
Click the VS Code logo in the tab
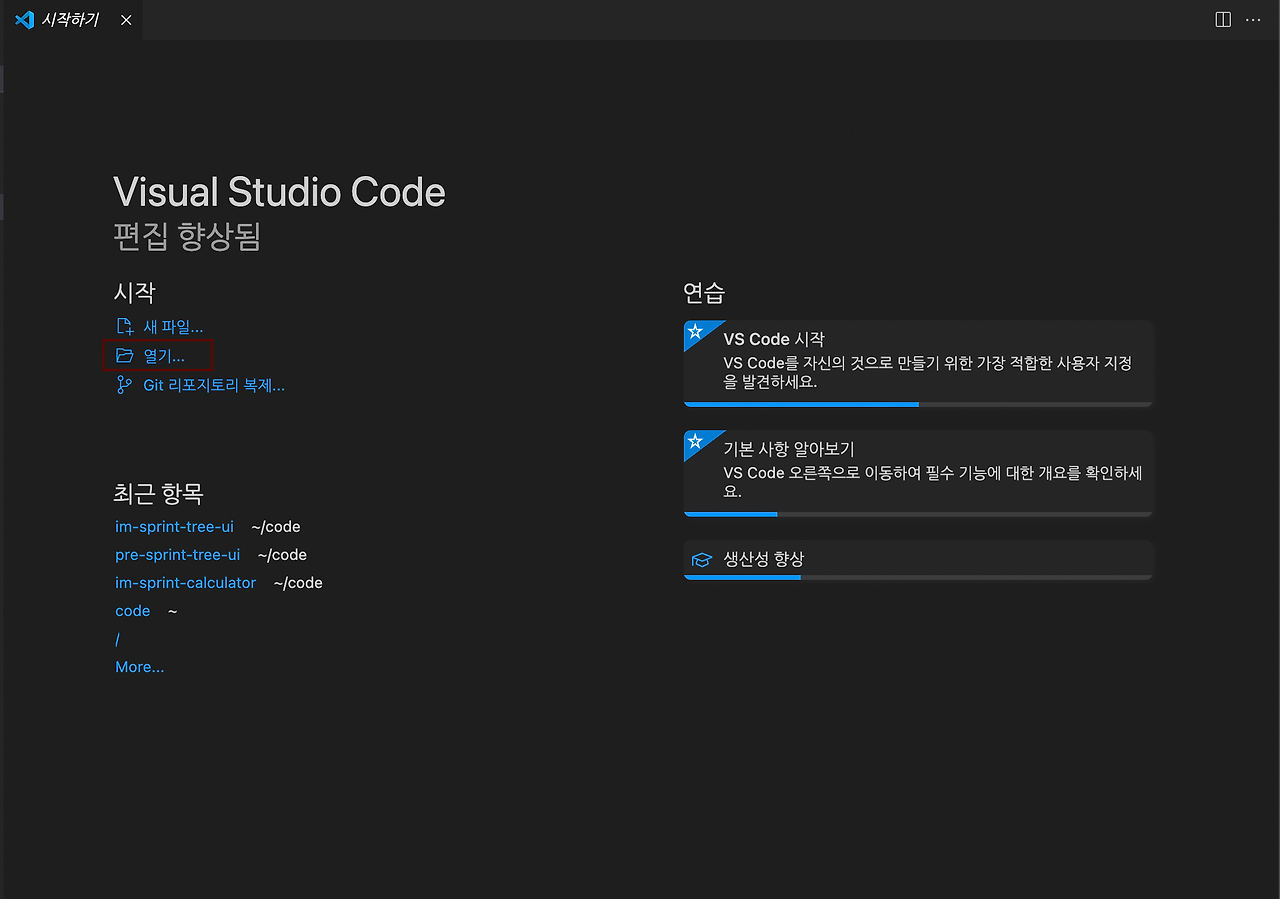25,20
